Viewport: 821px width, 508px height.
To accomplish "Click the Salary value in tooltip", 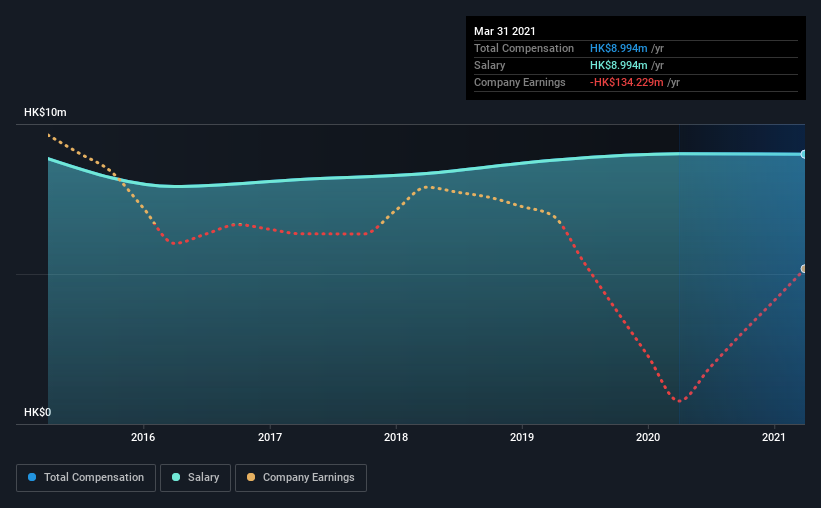I will click(x=618, y=65).
